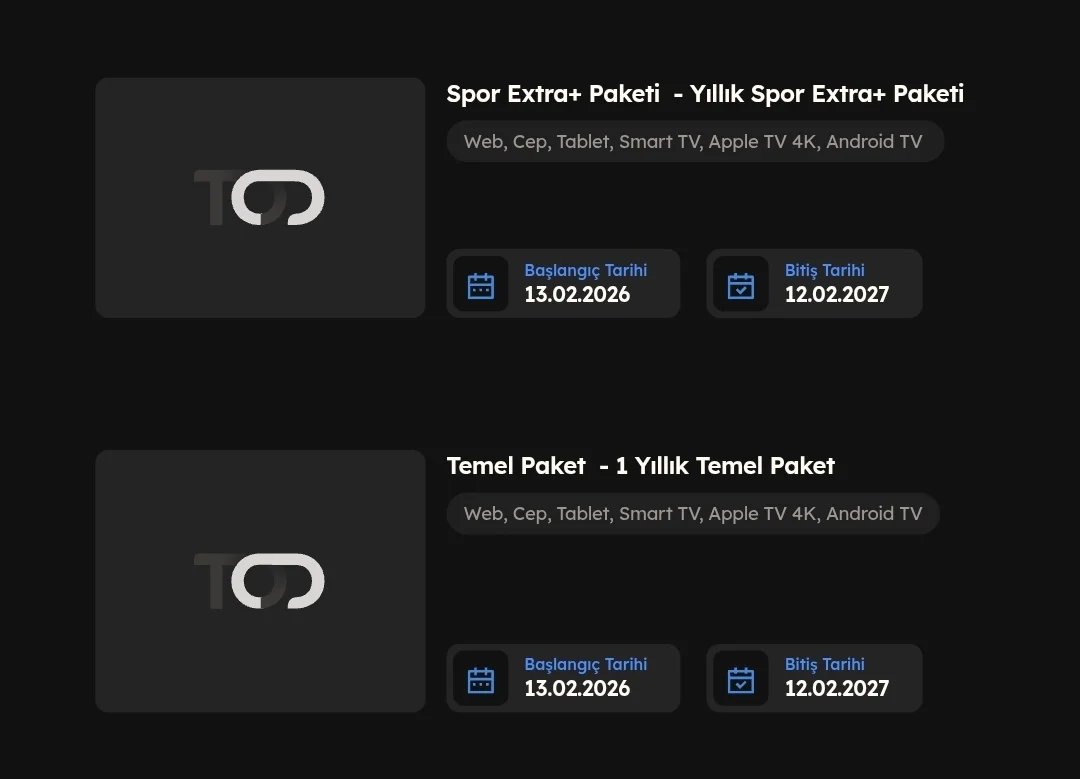Click the Spor Extra+ end date calendar-check icon
This screenshot has width=1080, height=779.
pos(741,285)
